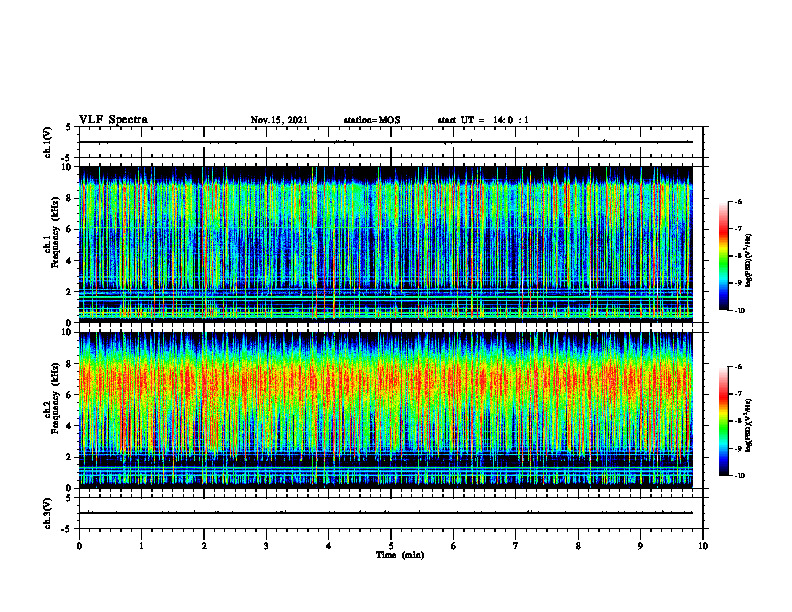Click the "ch.3(V)" axis label
The image size is (792, 612).
(x=48, y=513)
